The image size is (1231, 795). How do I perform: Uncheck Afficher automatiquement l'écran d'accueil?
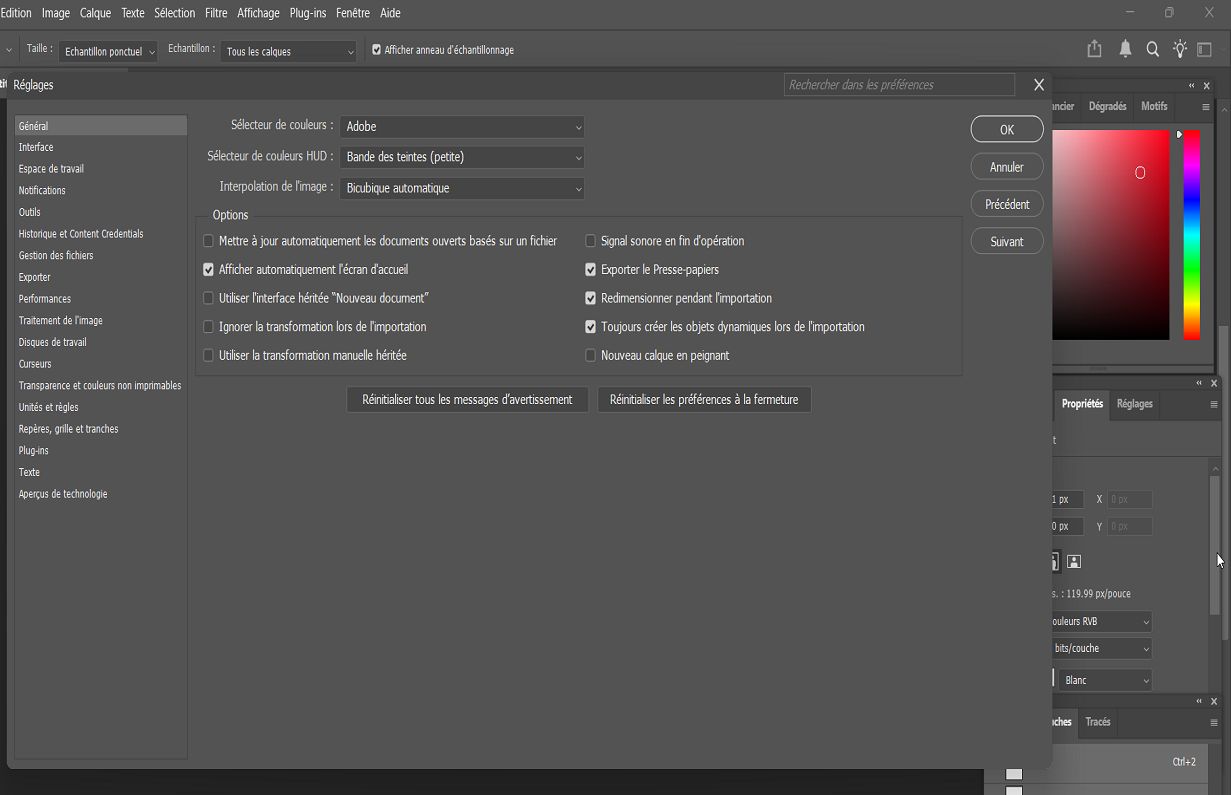(x=209, y=270)
